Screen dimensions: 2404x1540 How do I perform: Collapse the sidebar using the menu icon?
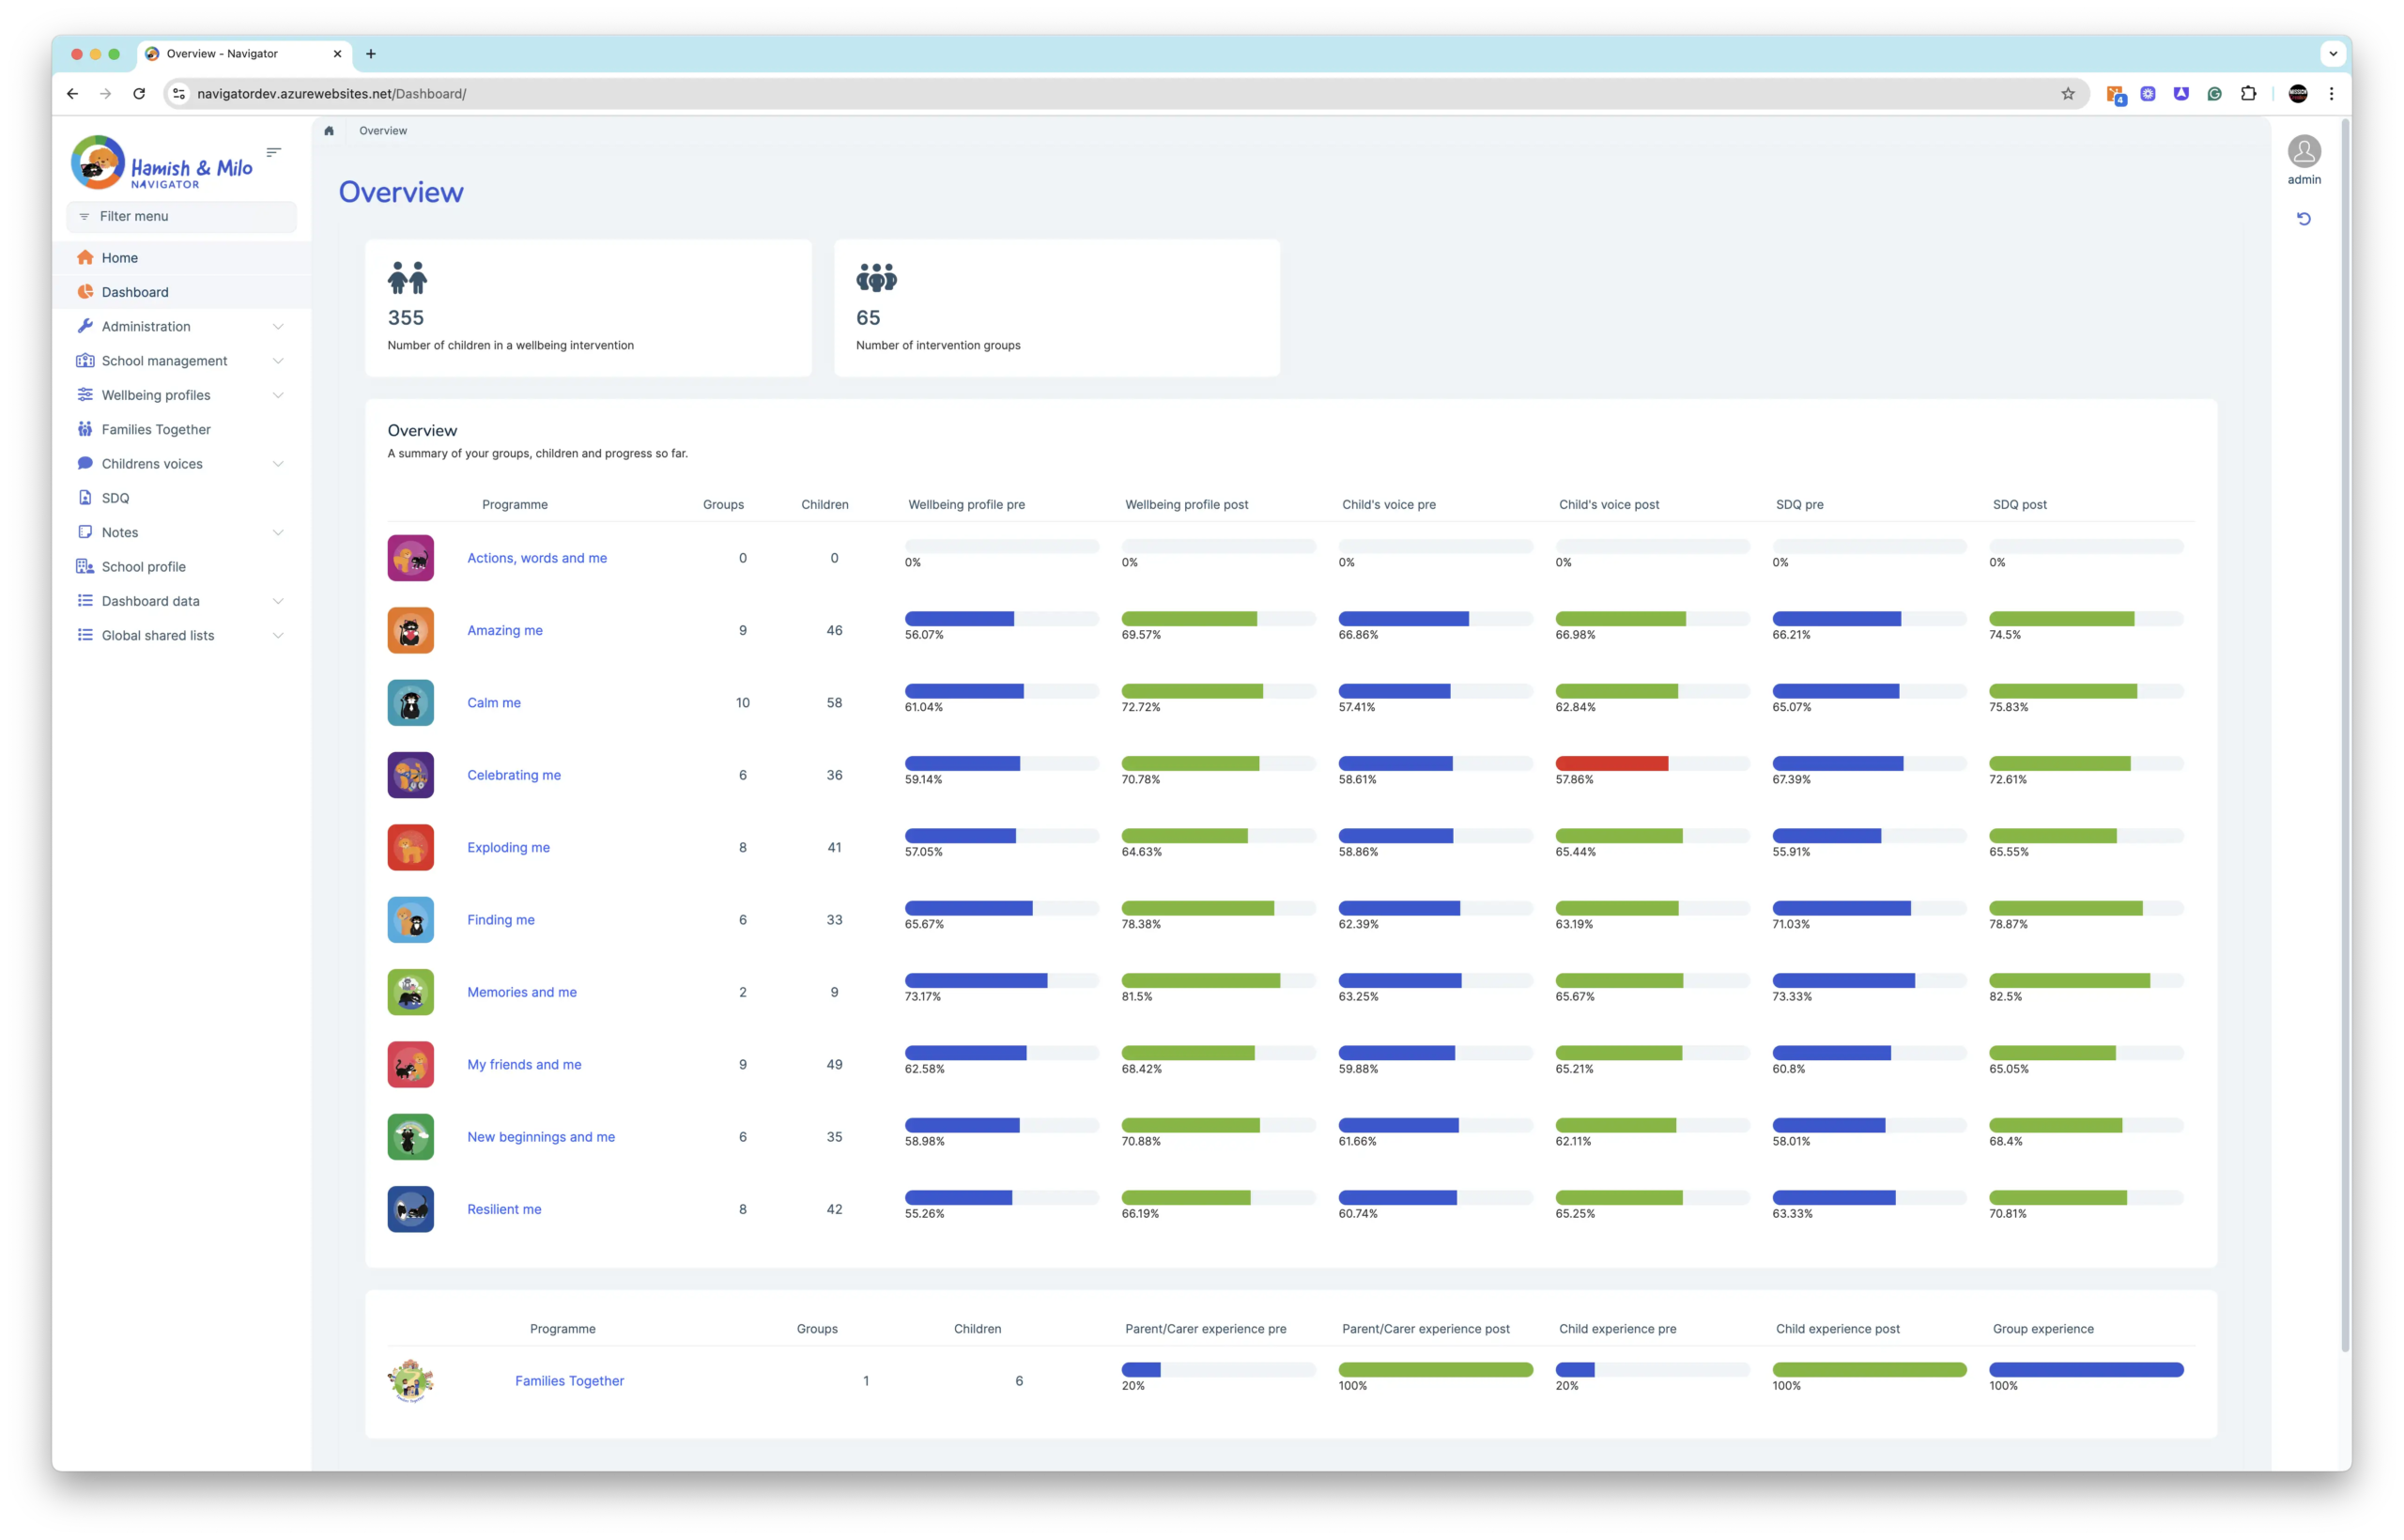(x=273, y=152)
